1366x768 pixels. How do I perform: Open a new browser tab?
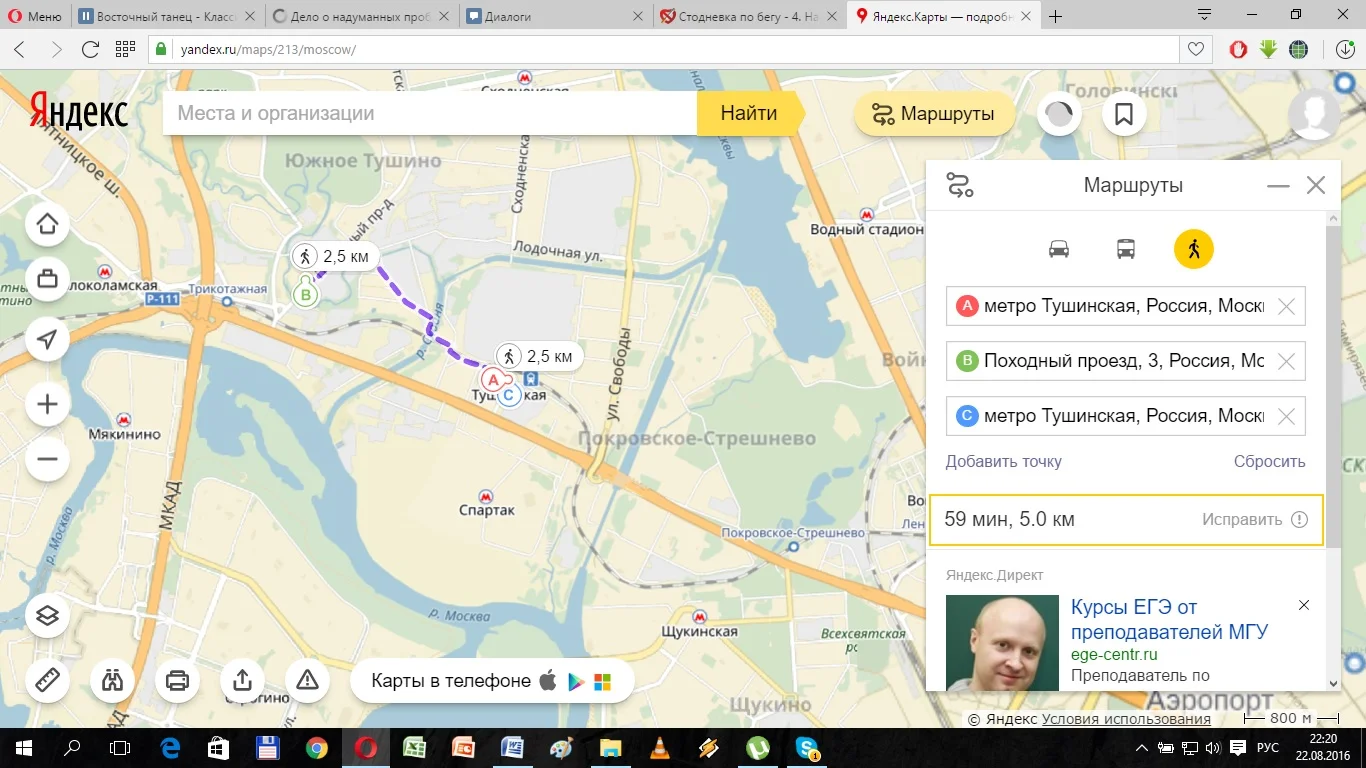pos(1056,16)
